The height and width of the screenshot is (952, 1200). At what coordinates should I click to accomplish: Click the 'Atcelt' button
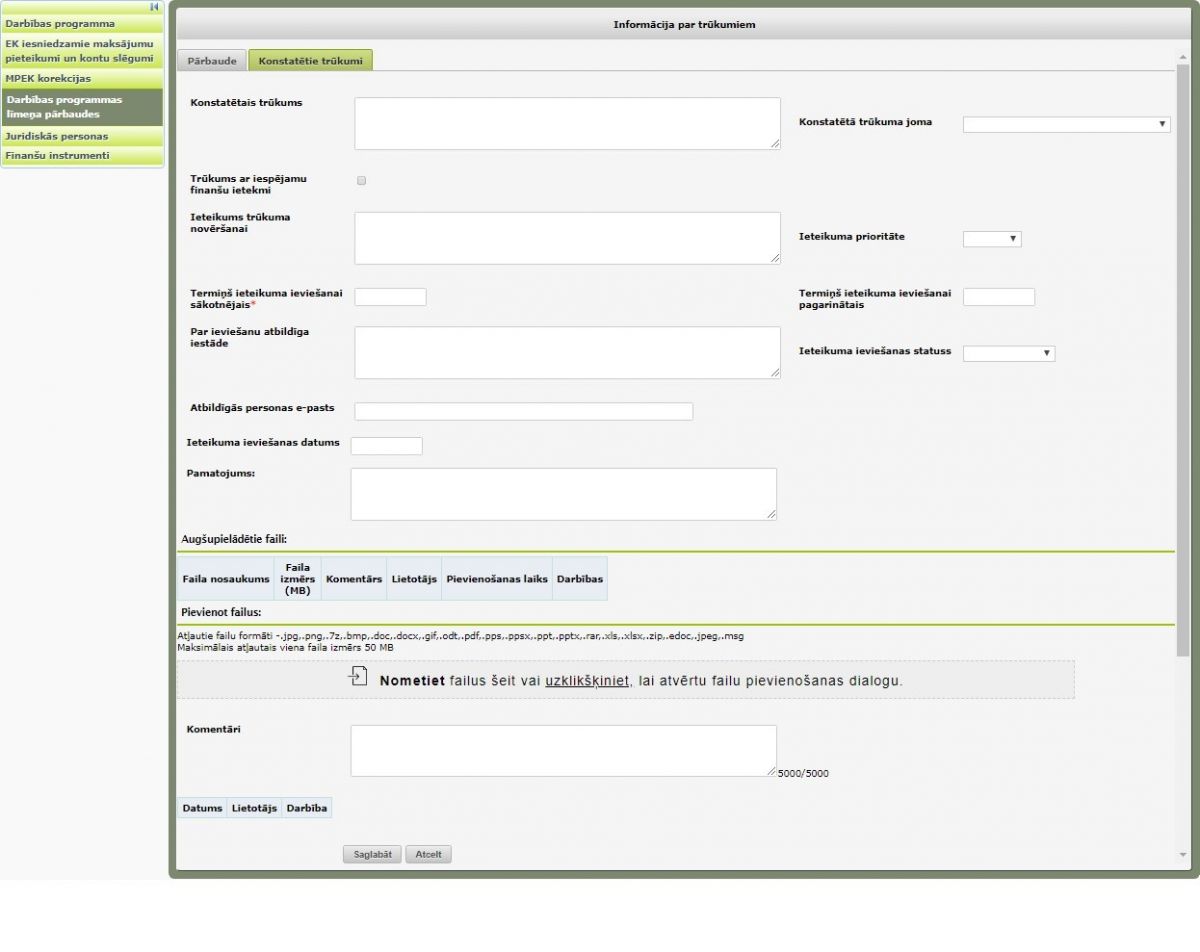coord(428,854)
